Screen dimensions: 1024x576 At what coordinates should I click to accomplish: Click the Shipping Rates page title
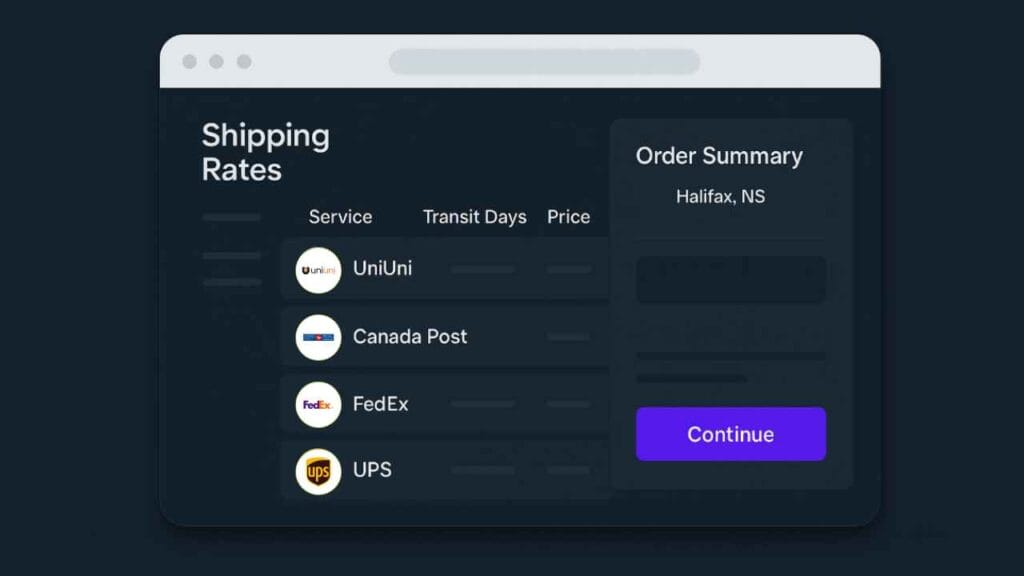pyautogui.click(x=265, y=152)
